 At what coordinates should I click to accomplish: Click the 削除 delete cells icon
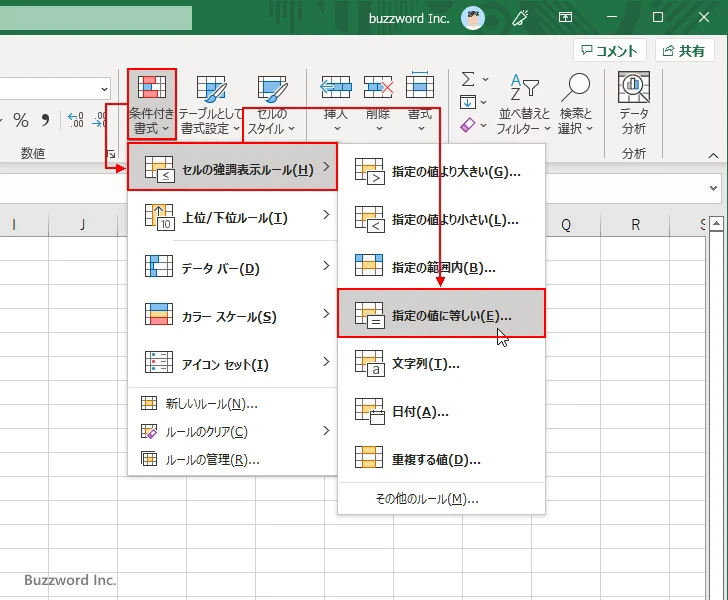[x=378, y=87]
